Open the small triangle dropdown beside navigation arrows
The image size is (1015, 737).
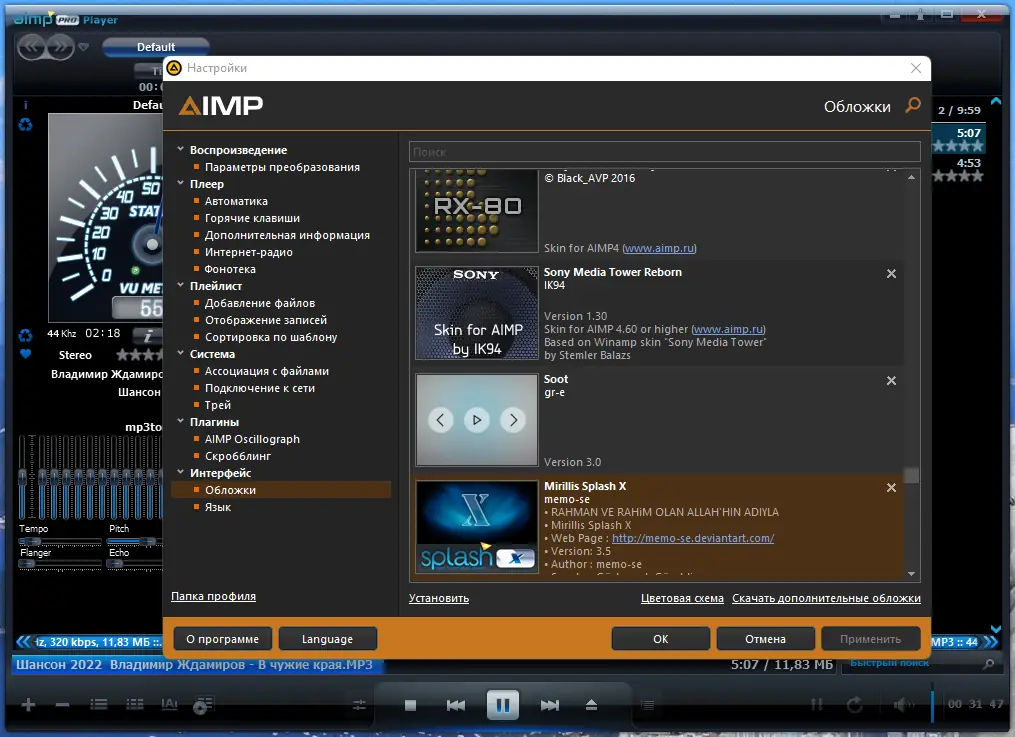coord(83,47)
